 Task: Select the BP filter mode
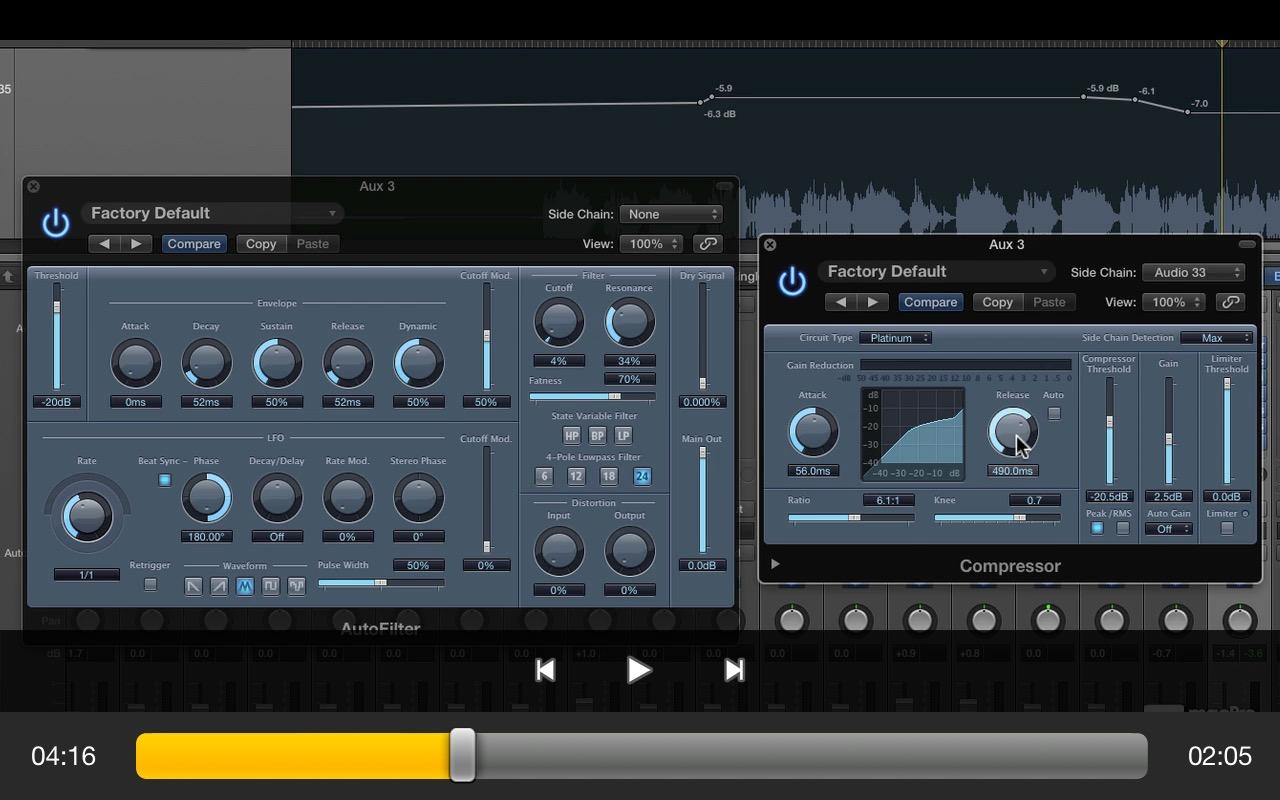point(597,436)
